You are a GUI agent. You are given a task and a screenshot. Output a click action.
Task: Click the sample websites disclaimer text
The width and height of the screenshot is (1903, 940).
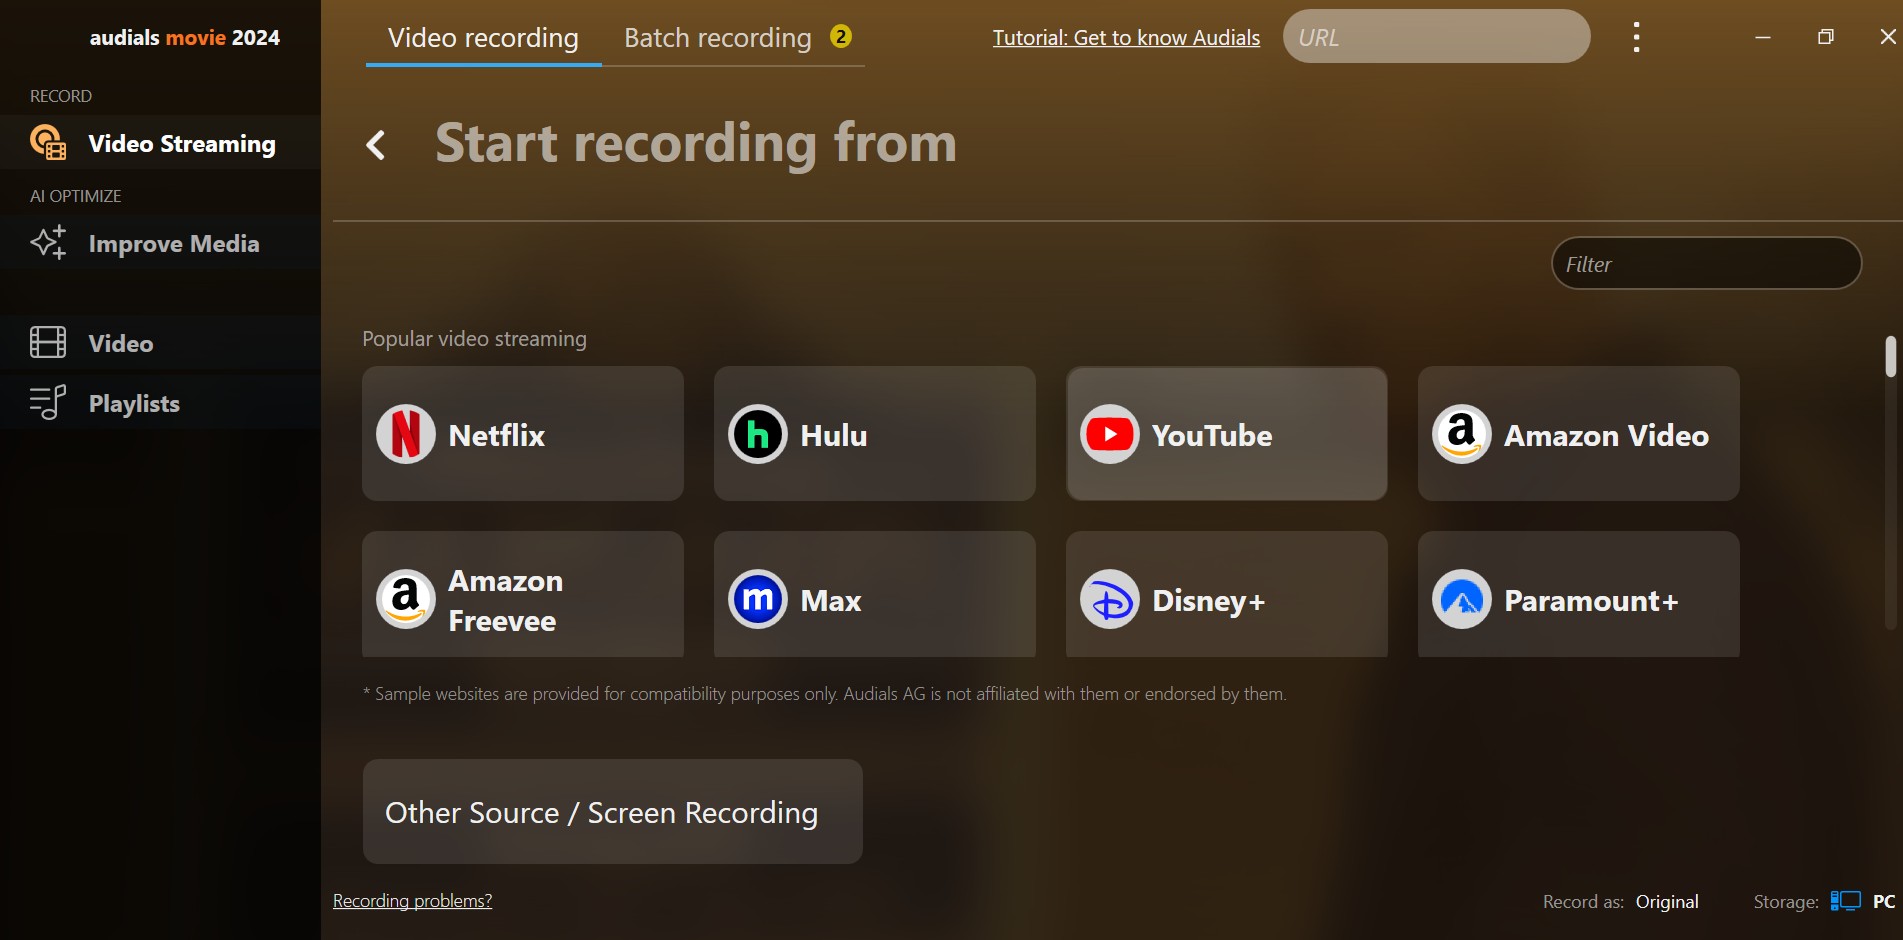pyautogui.click(x=825, y=693)
